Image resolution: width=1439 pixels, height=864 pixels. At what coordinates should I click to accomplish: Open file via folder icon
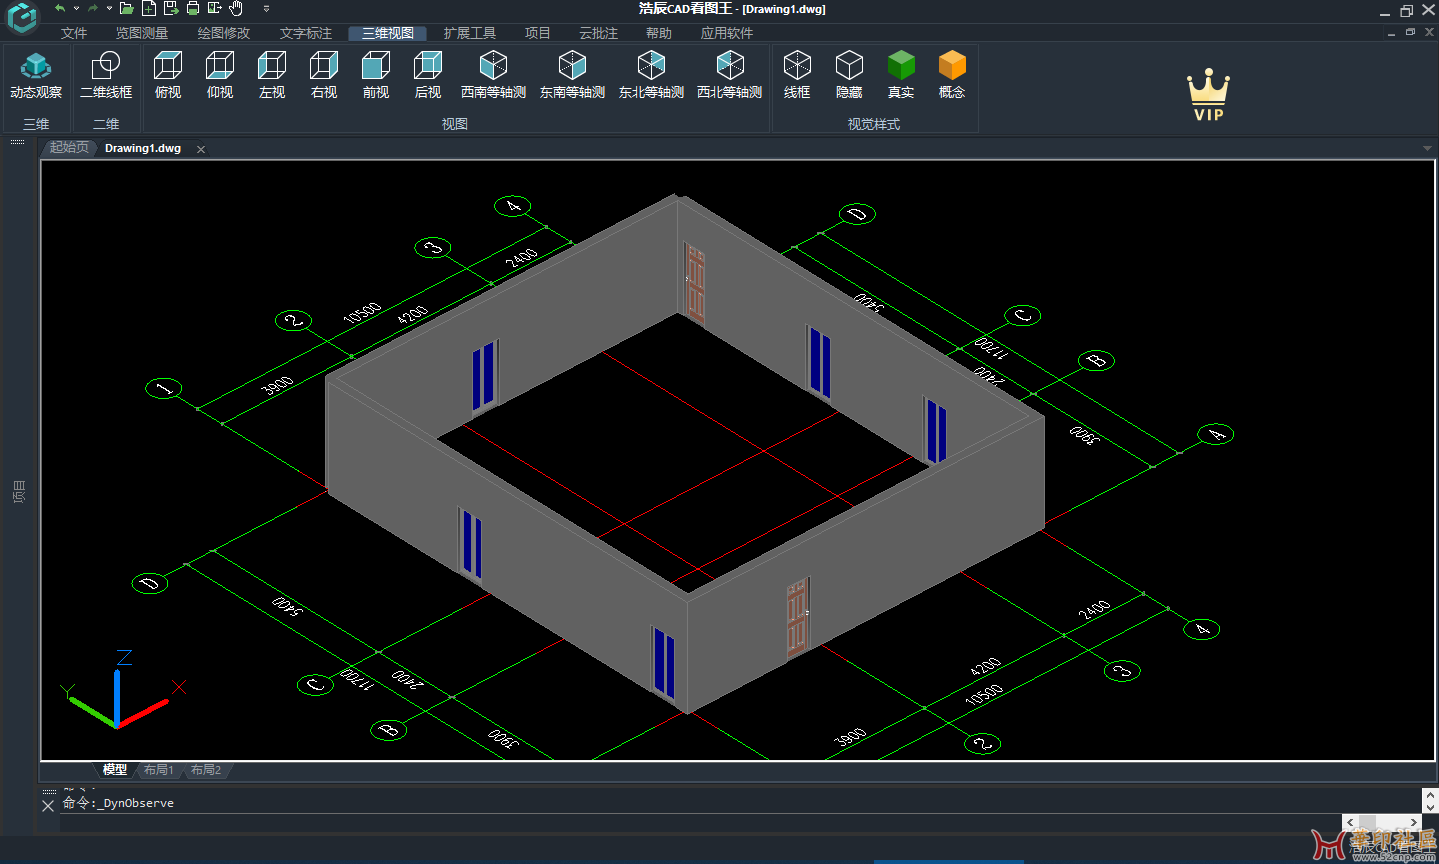click(x=126, y=8)
